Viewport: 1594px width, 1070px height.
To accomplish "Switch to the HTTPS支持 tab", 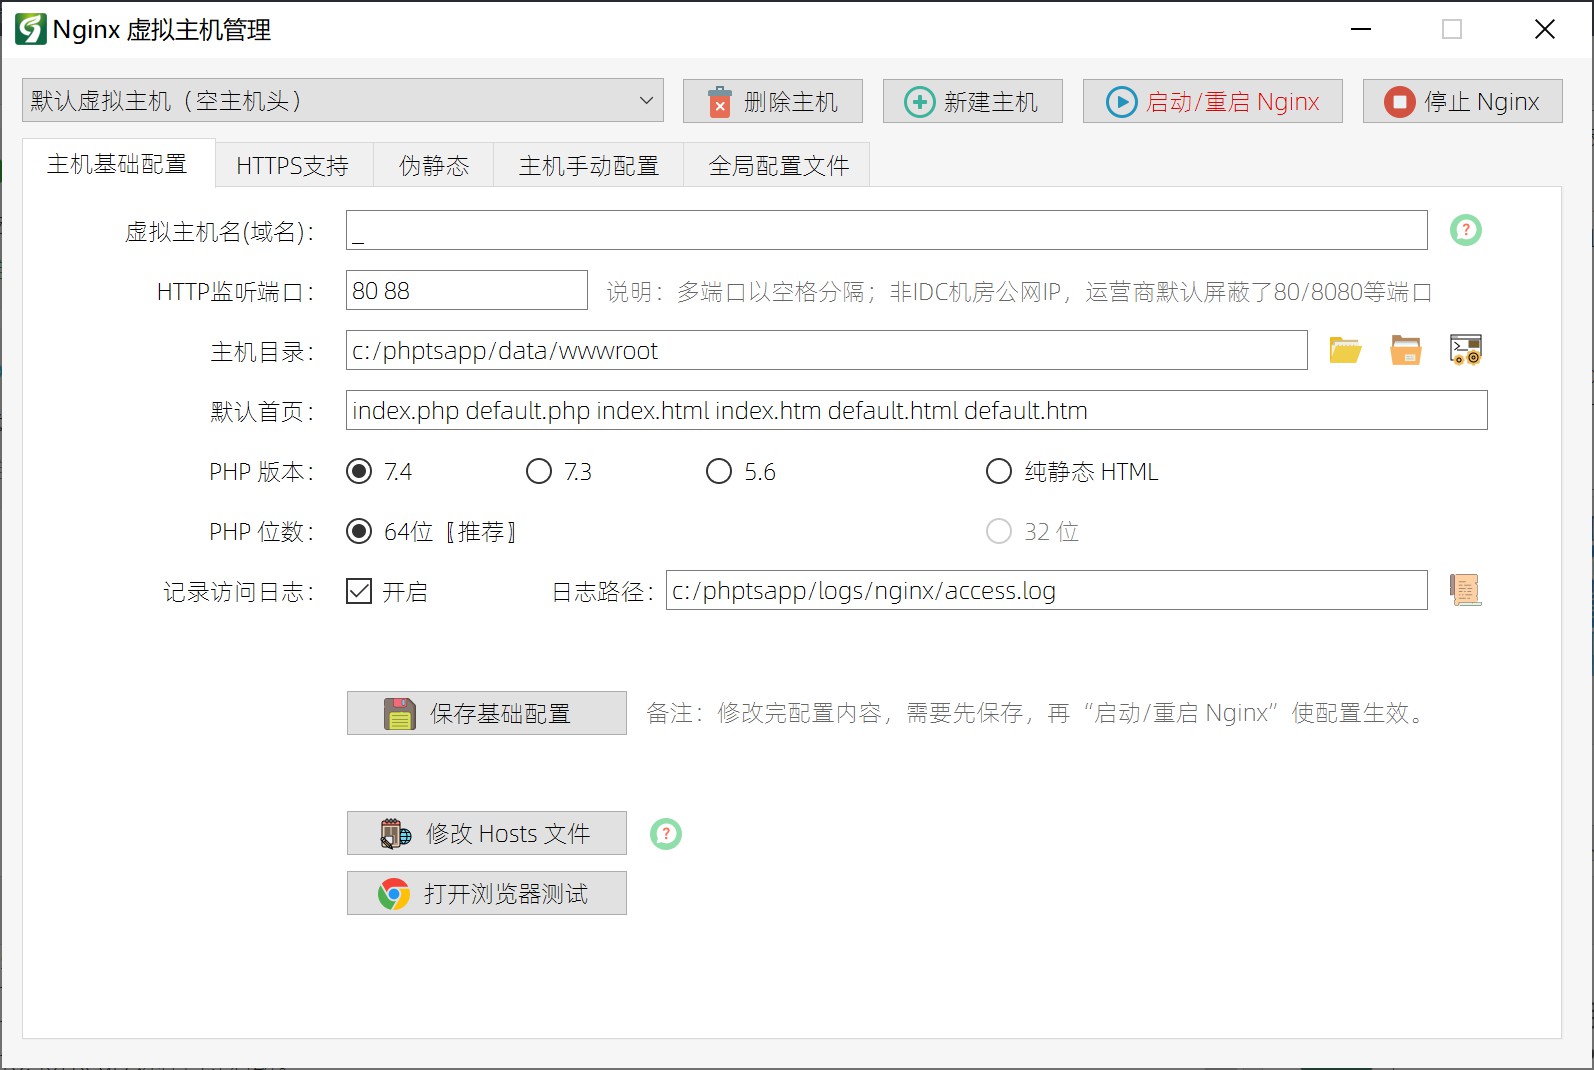I will 292,166.
